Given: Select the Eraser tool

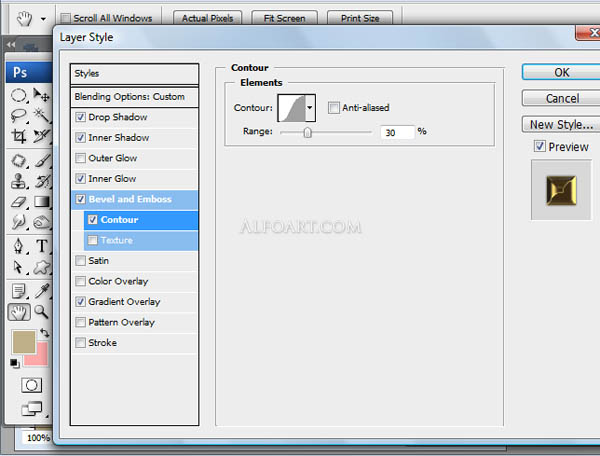Looking at the screenshot, I should click(x=18, y=202).
